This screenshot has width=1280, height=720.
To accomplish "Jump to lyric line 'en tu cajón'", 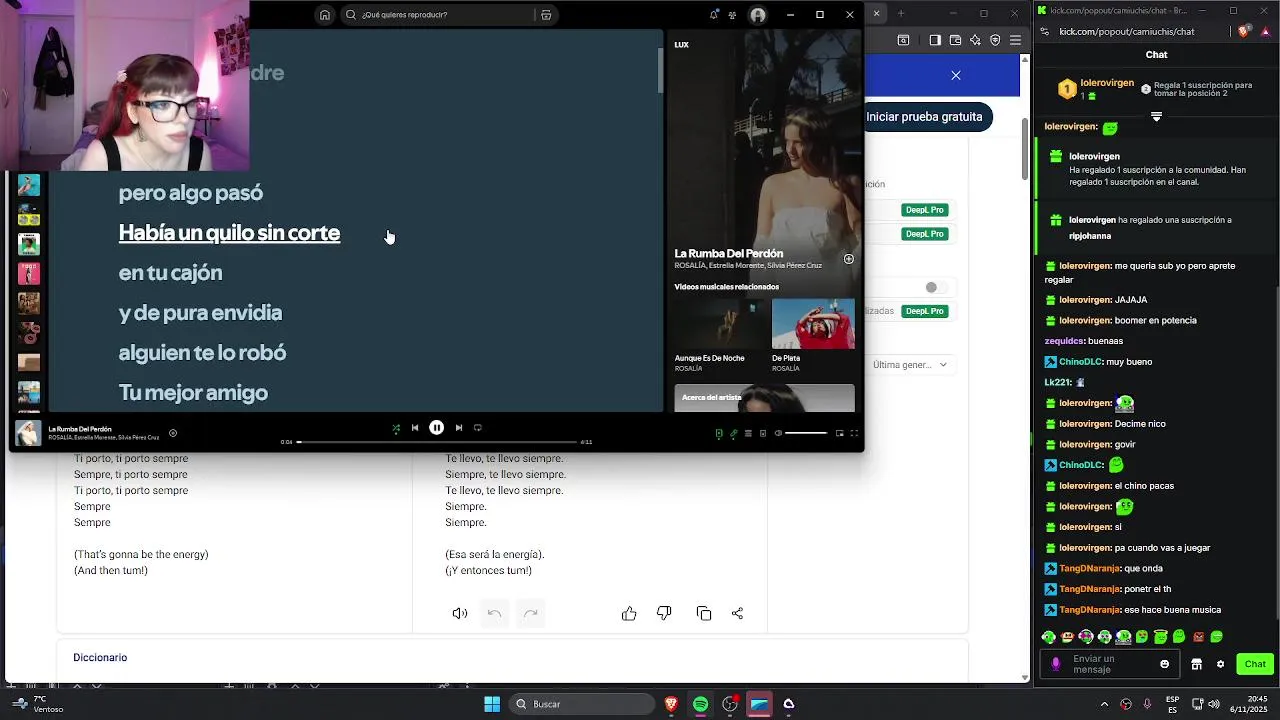I will (170, 273).
